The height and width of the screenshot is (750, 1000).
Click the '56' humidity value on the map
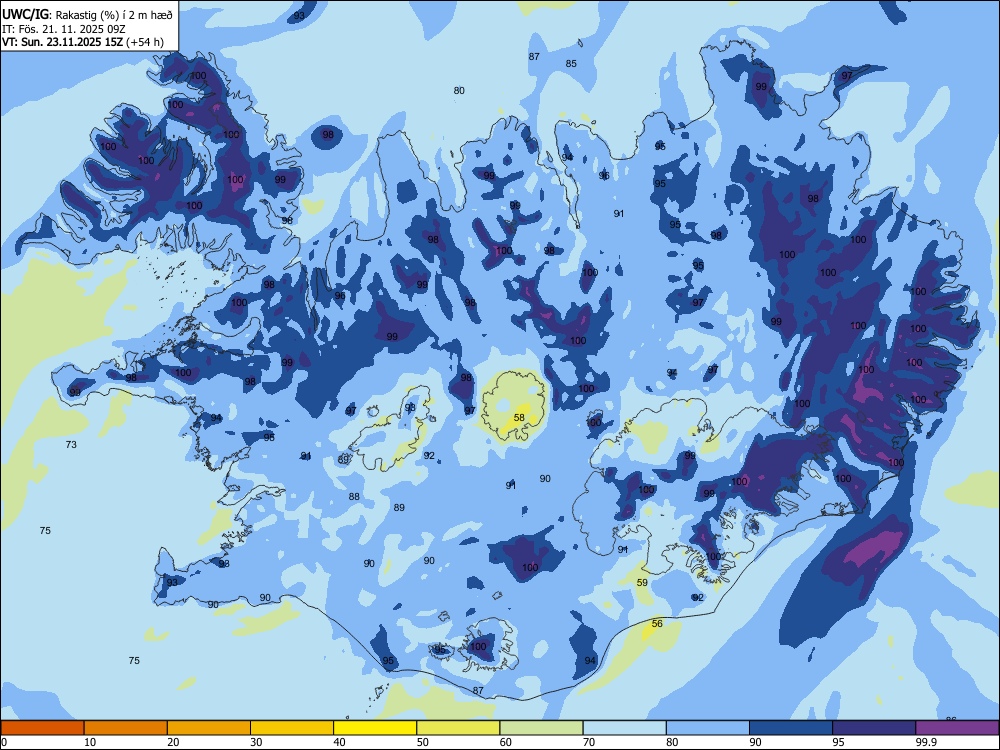[x=657, y=623]
